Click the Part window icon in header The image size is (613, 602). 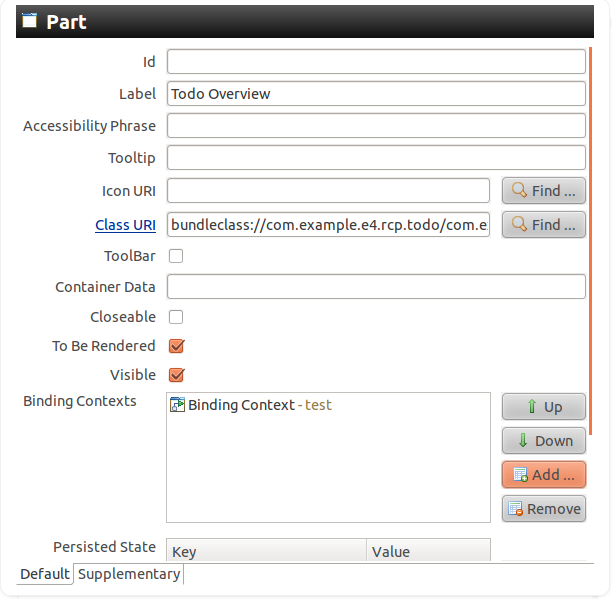coord(30,21)
